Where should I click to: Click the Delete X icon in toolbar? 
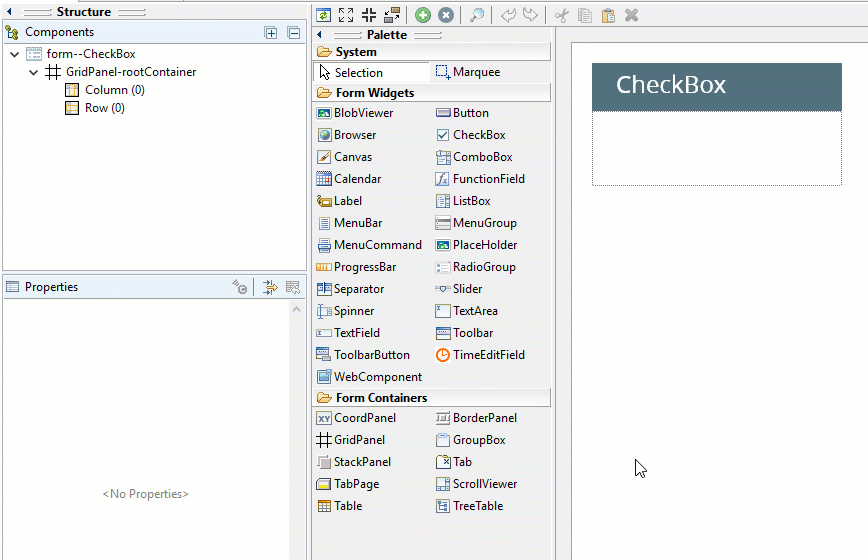pyautogui.click(x=631, y=15)
